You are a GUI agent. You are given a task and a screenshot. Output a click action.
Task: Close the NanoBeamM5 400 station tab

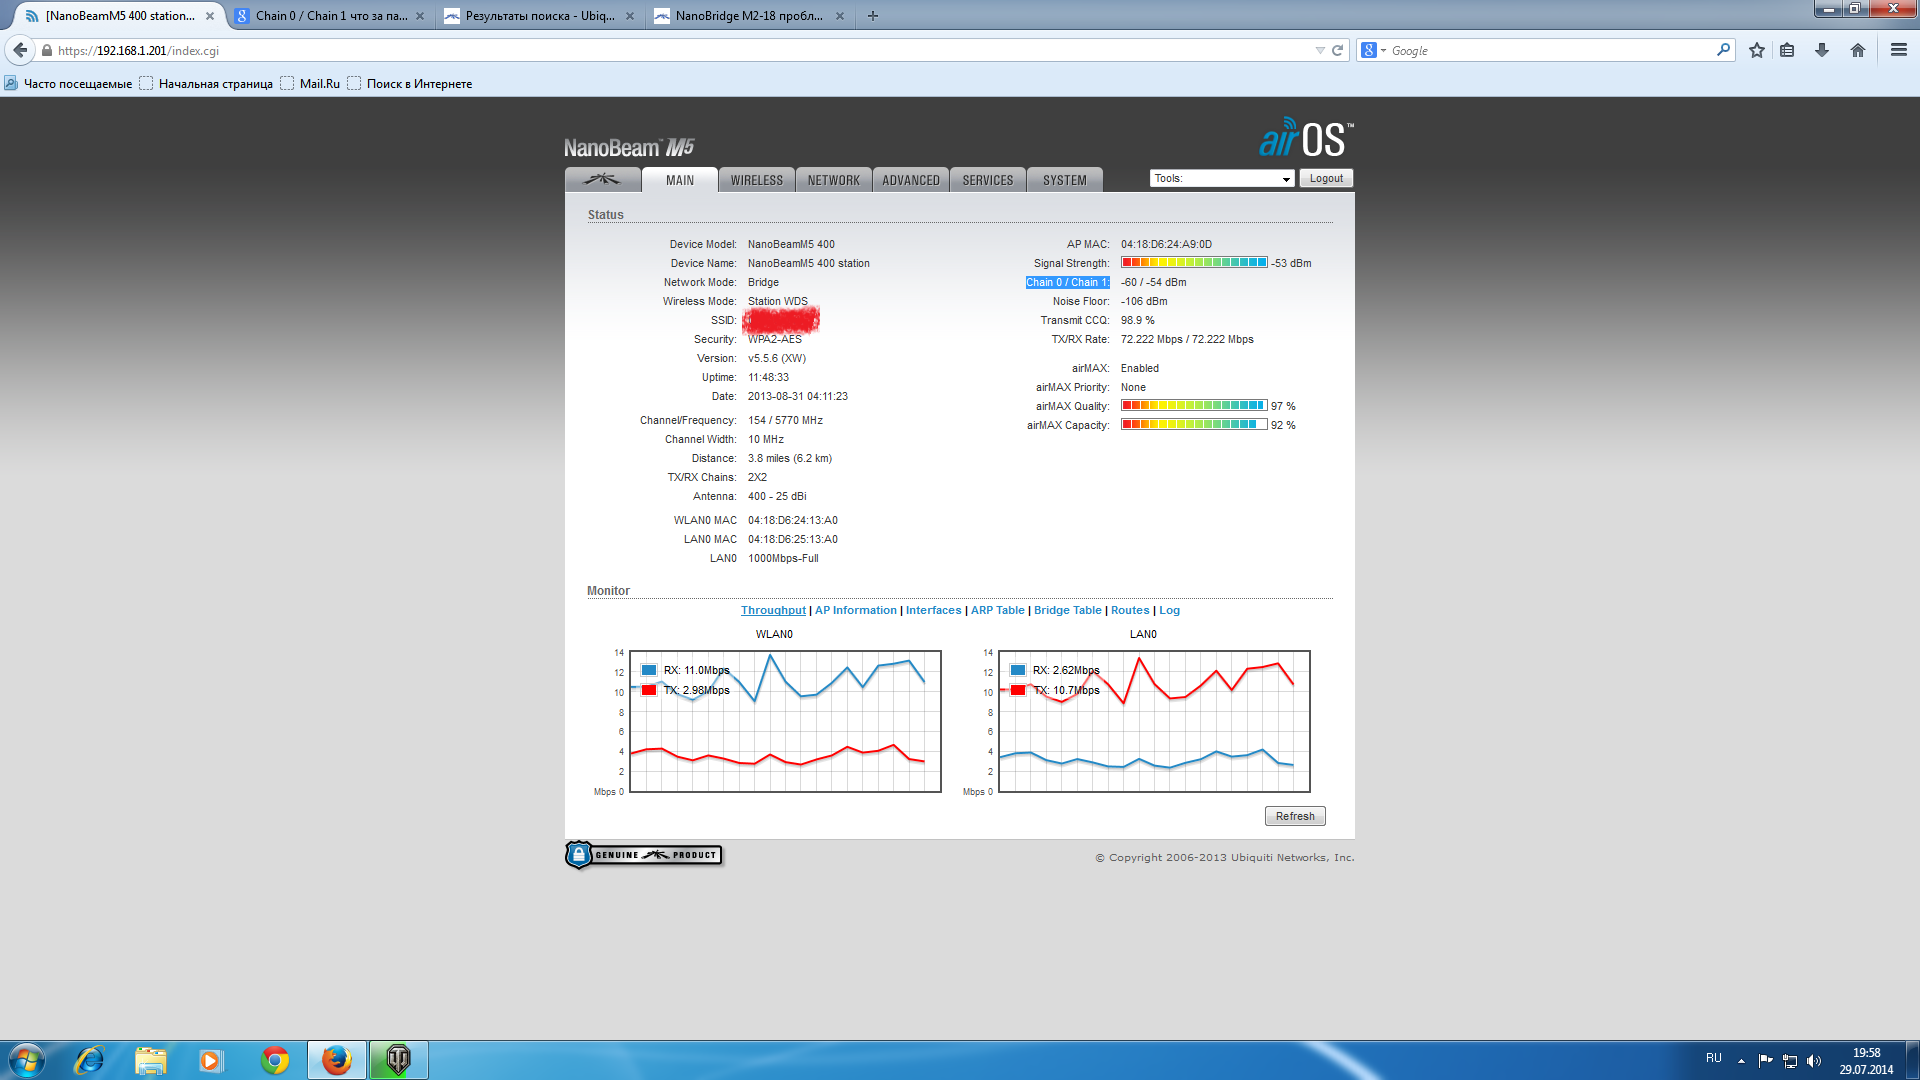click(x=210, y=16)
